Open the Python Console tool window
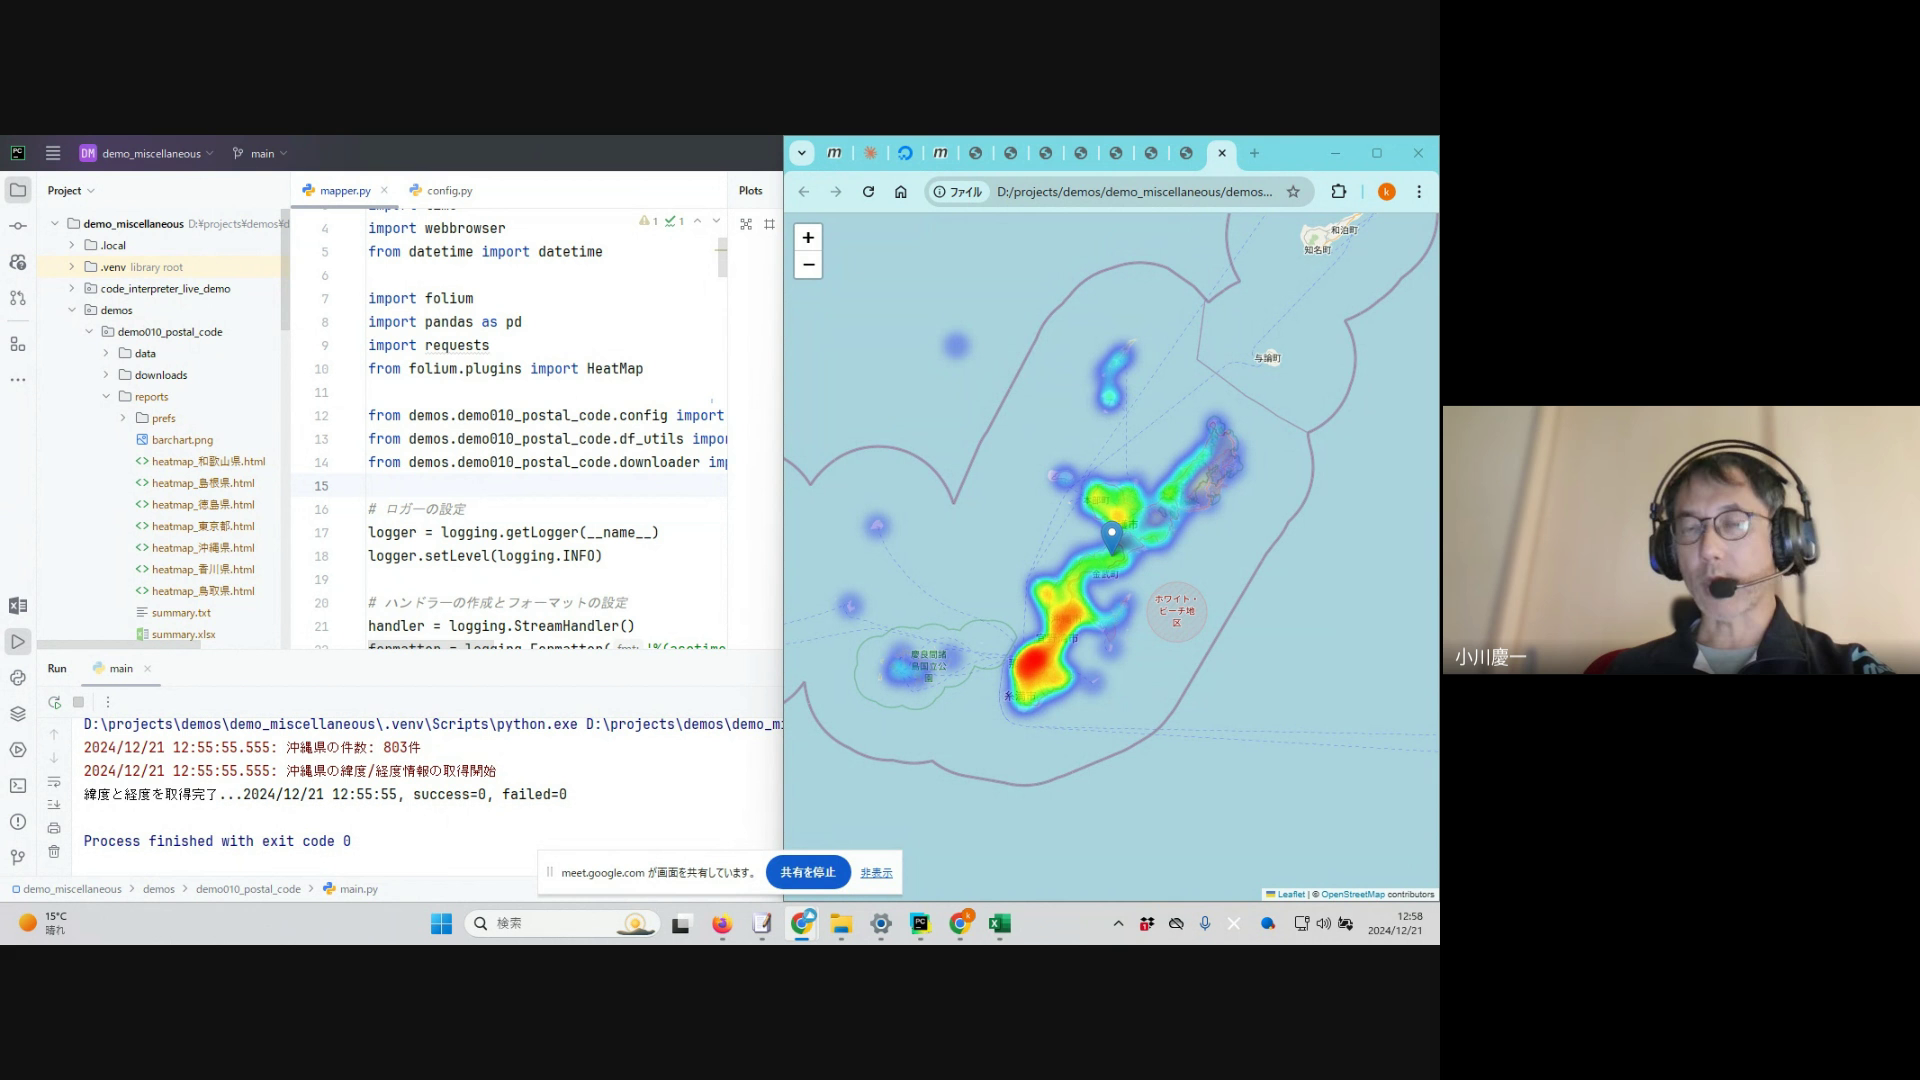The height and width of the screenshot is (1080, 1920). (17, 678)
